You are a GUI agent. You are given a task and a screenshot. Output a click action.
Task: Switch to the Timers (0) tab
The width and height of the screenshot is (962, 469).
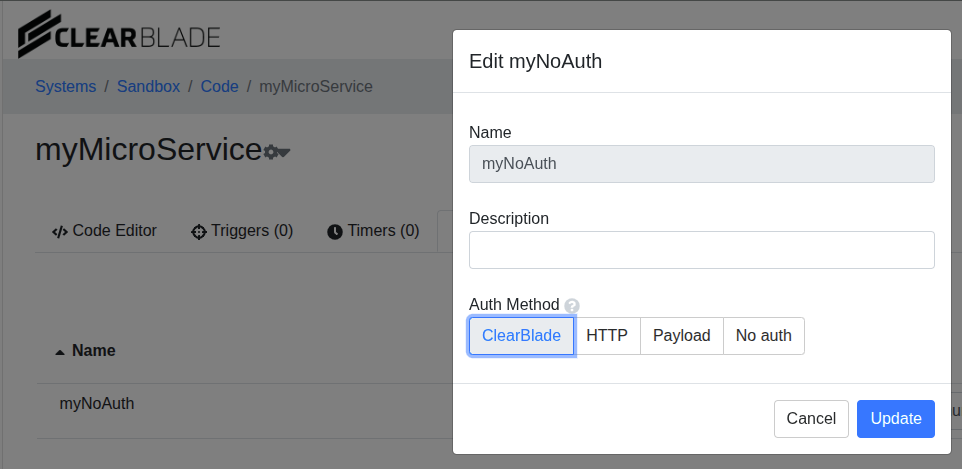(x=373, y=231)
